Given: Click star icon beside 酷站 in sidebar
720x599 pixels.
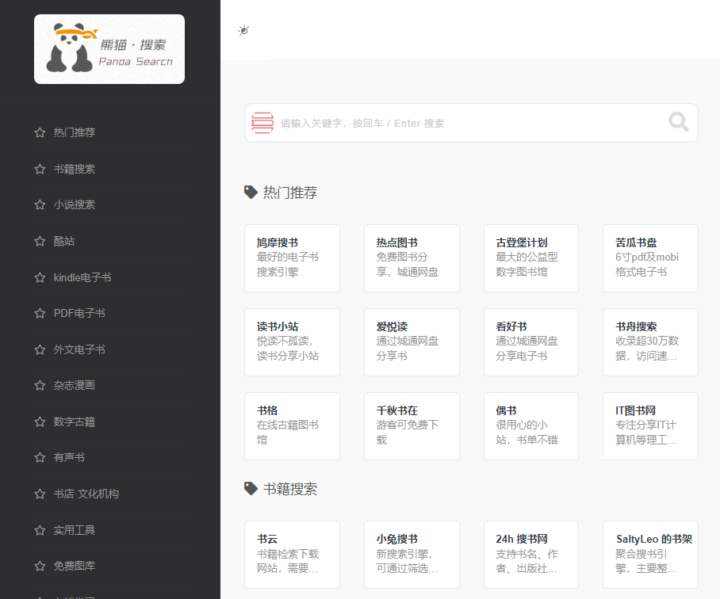Looking at the screenshot, I should (40, 241).
